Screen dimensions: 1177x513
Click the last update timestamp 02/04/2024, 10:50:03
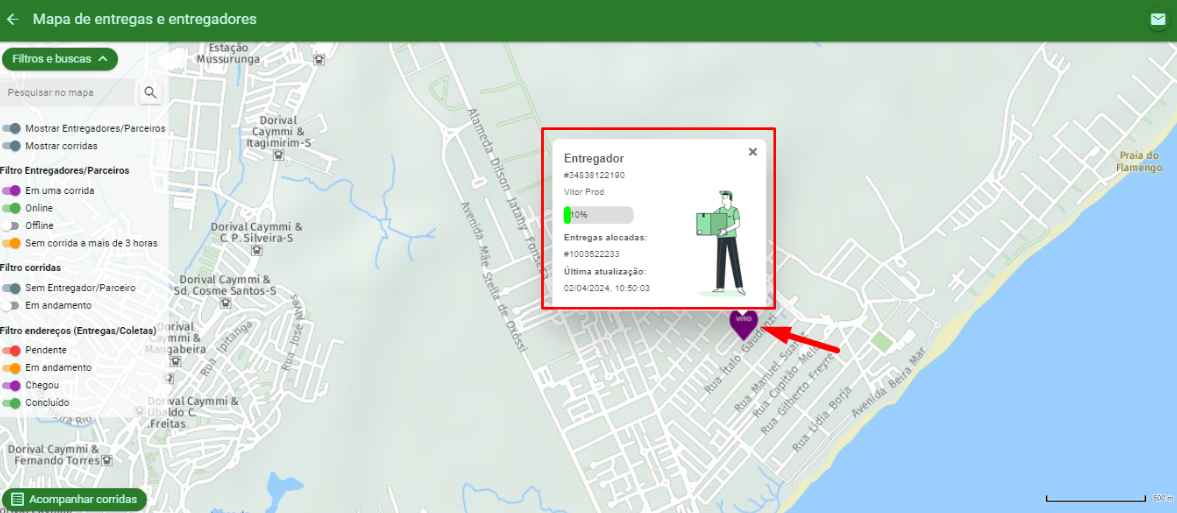[x=607, y=288]
